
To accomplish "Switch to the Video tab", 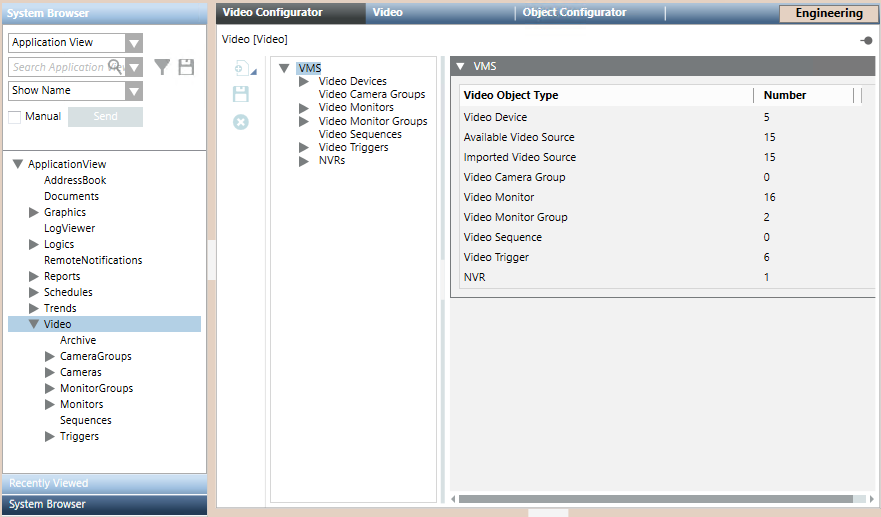I will click(388, 13).
